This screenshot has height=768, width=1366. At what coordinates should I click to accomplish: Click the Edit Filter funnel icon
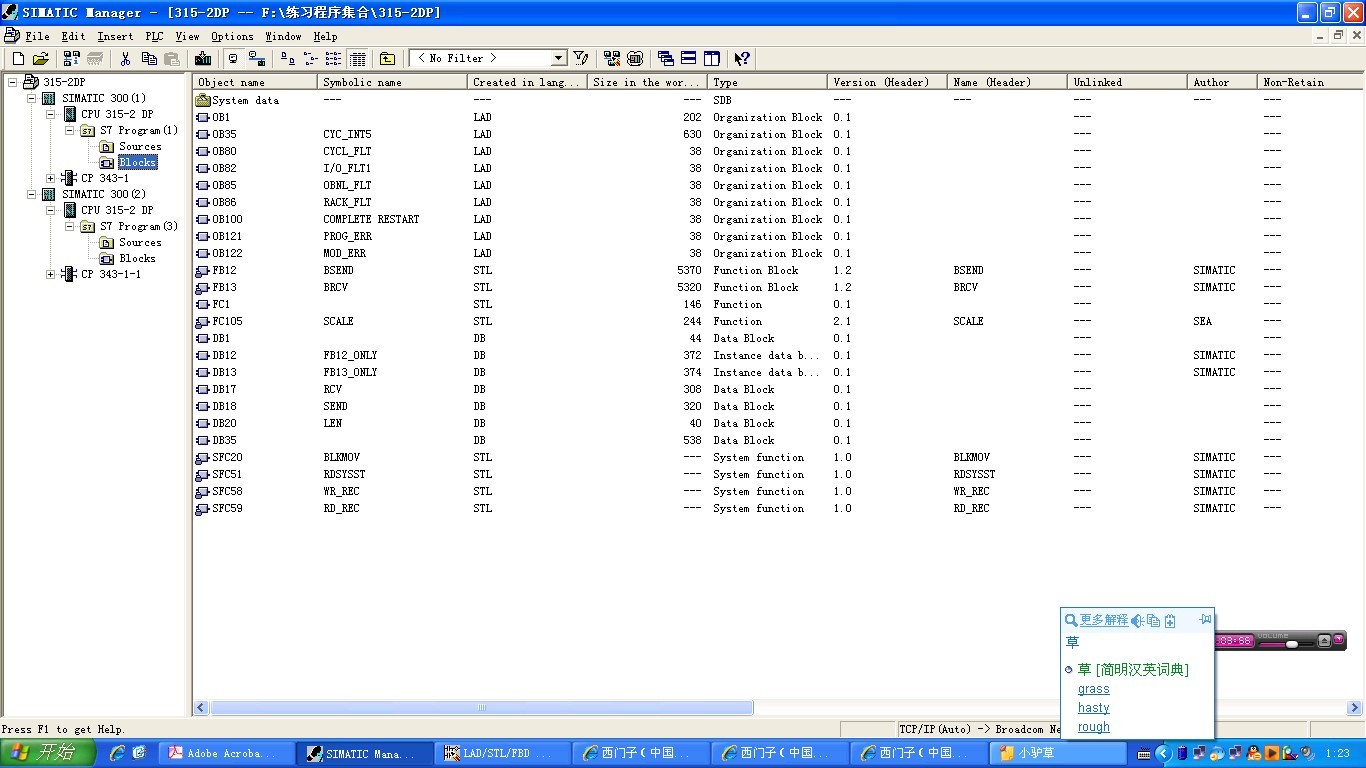tap(580, 59)
